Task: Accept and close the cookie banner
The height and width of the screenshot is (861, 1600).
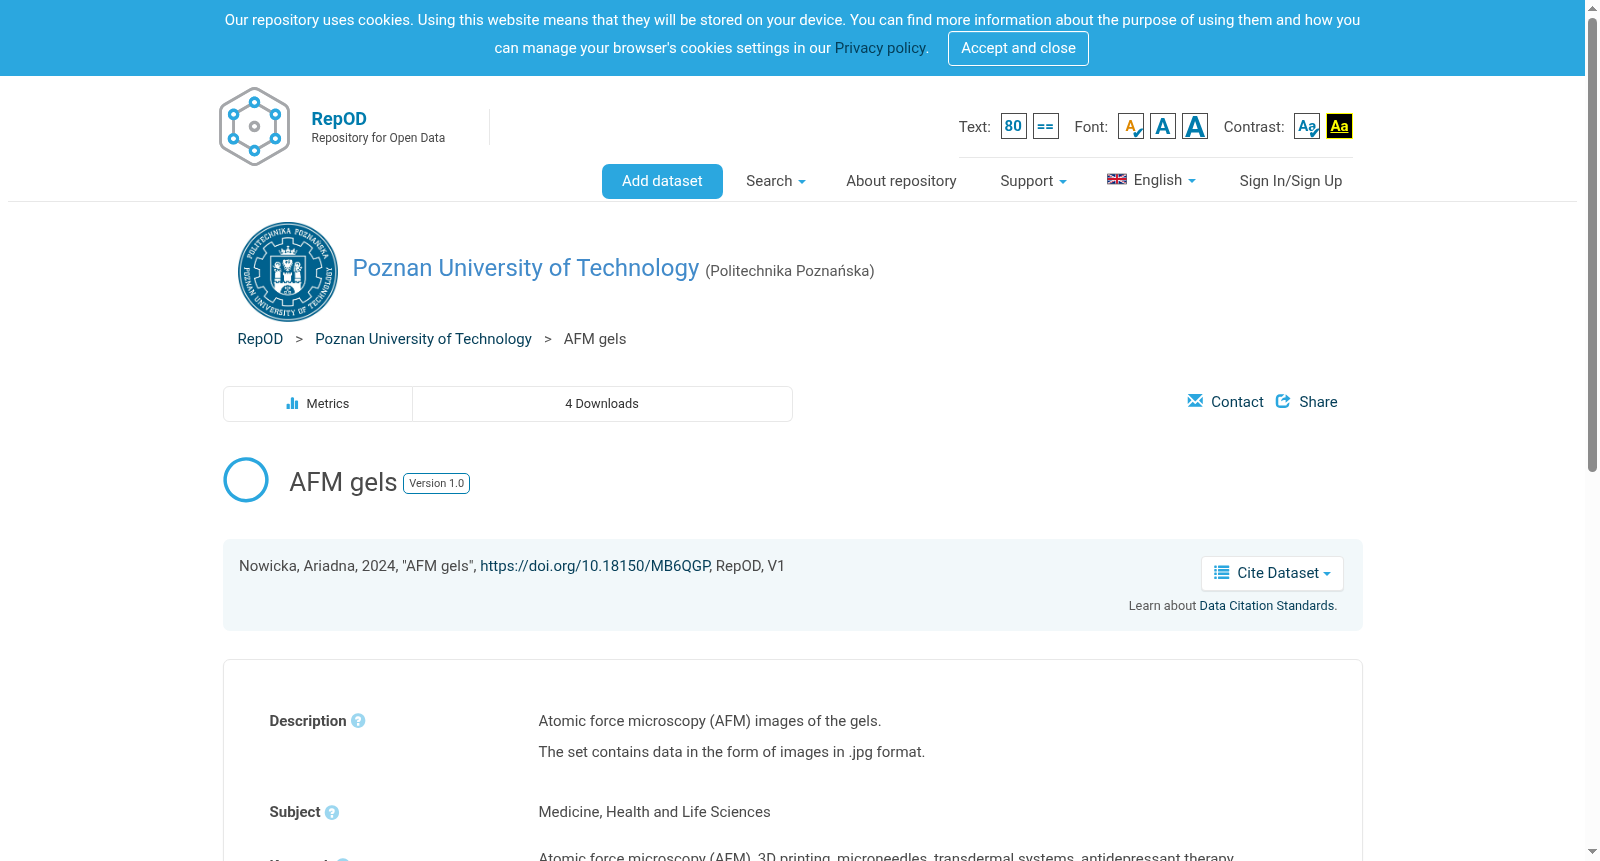Action: [x=1018, y=48]
